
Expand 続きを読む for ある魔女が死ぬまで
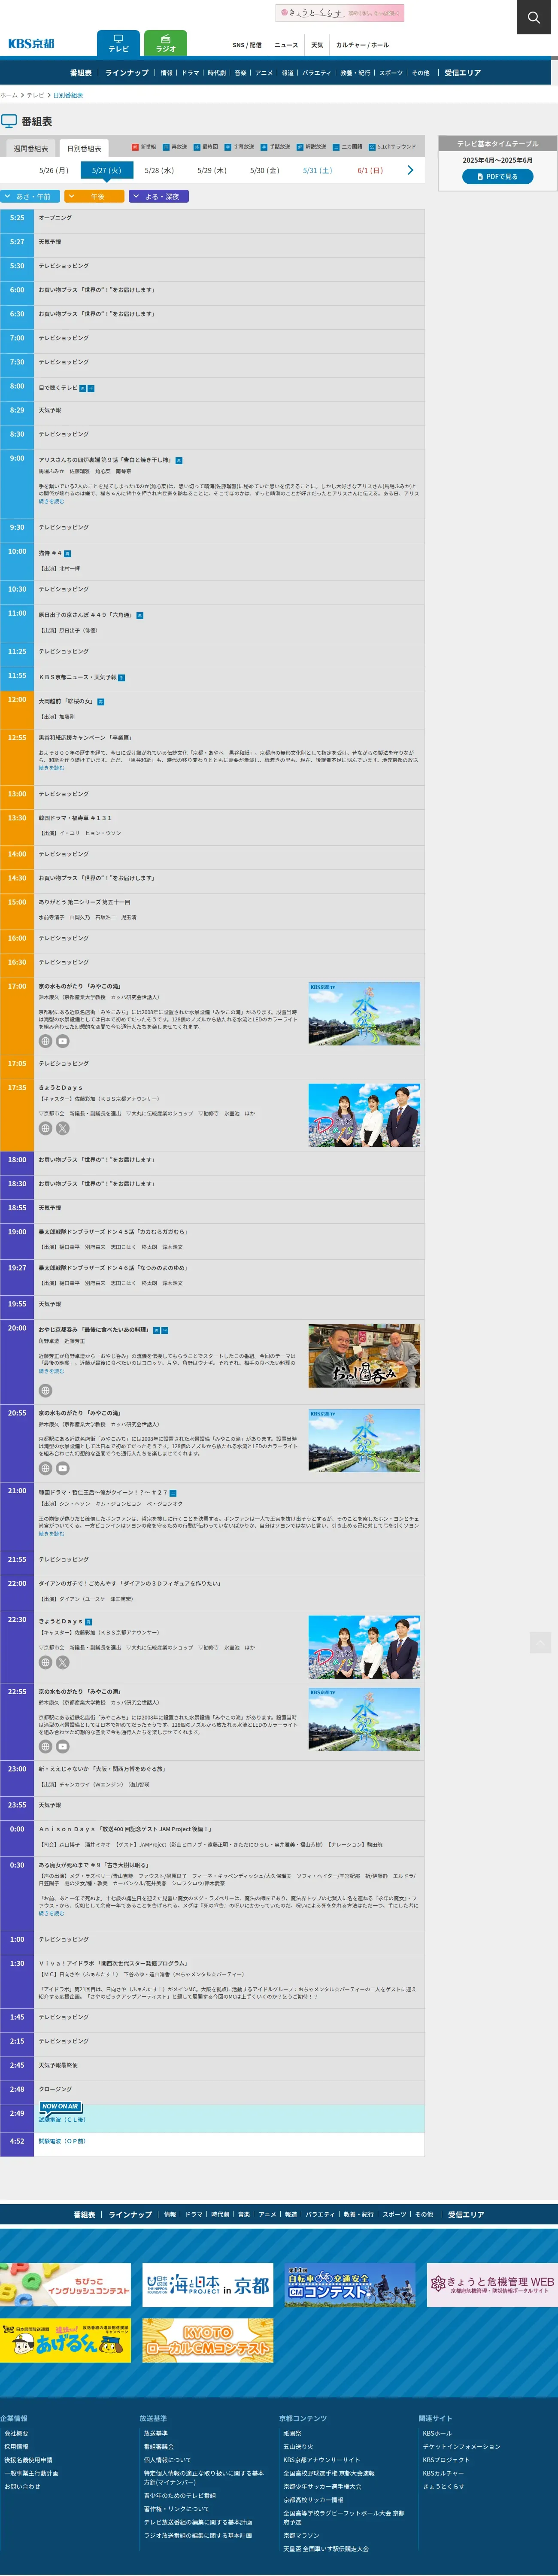[x=51, y=1913]
